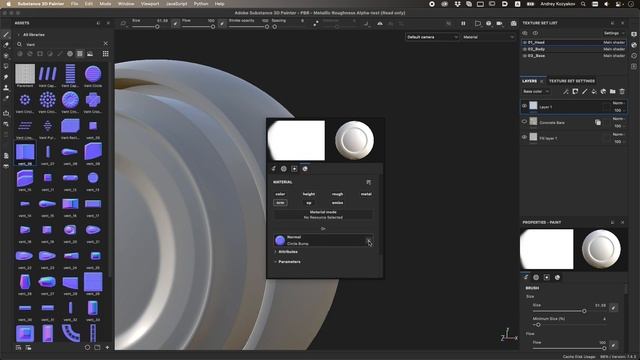Open the Base color channel dropdown in Layers

coord(536,91)
